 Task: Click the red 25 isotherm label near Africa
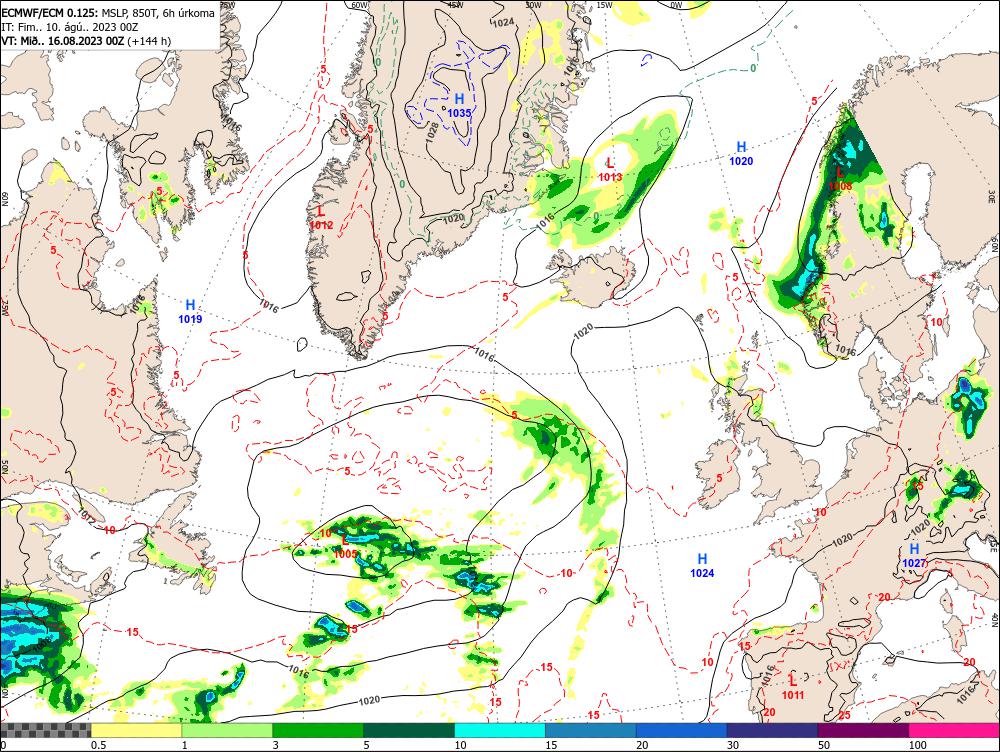pyautogui.click(x=844, y=715)
